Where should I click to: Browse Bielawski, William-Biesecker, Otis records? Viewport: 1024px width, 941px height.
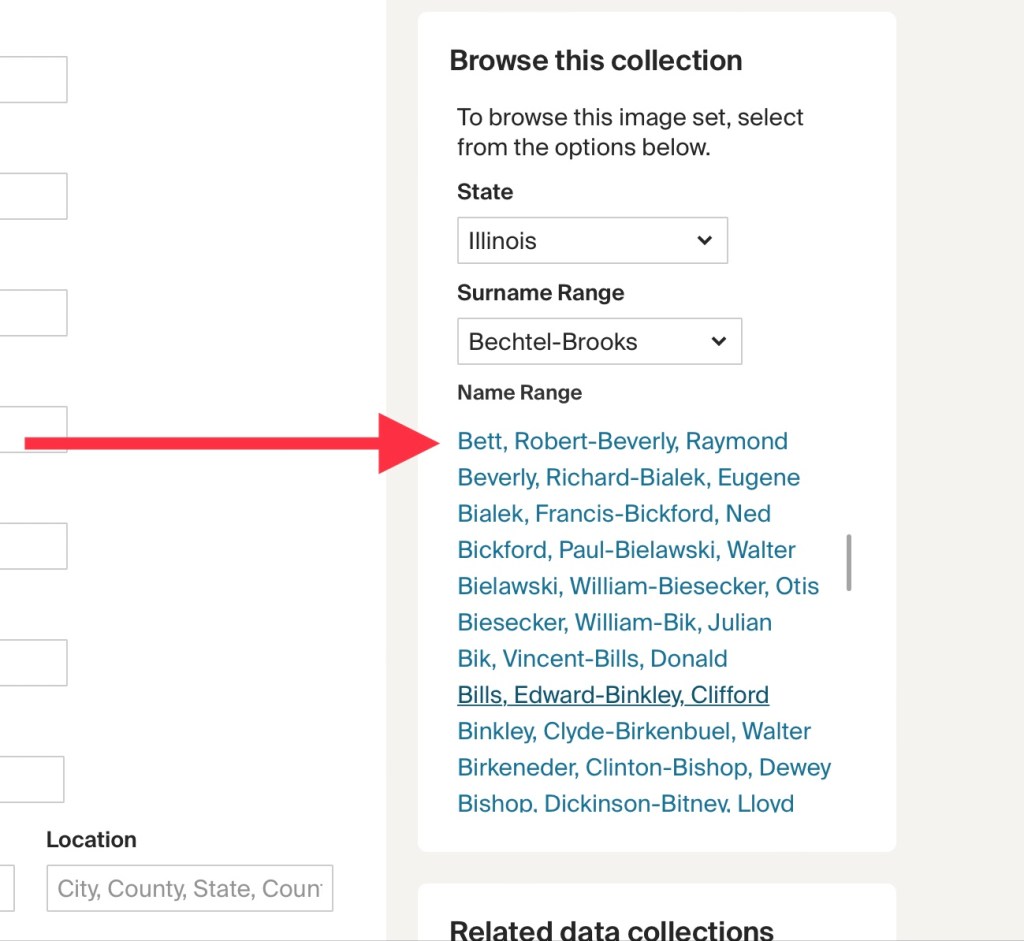click(x=638, y=586)
